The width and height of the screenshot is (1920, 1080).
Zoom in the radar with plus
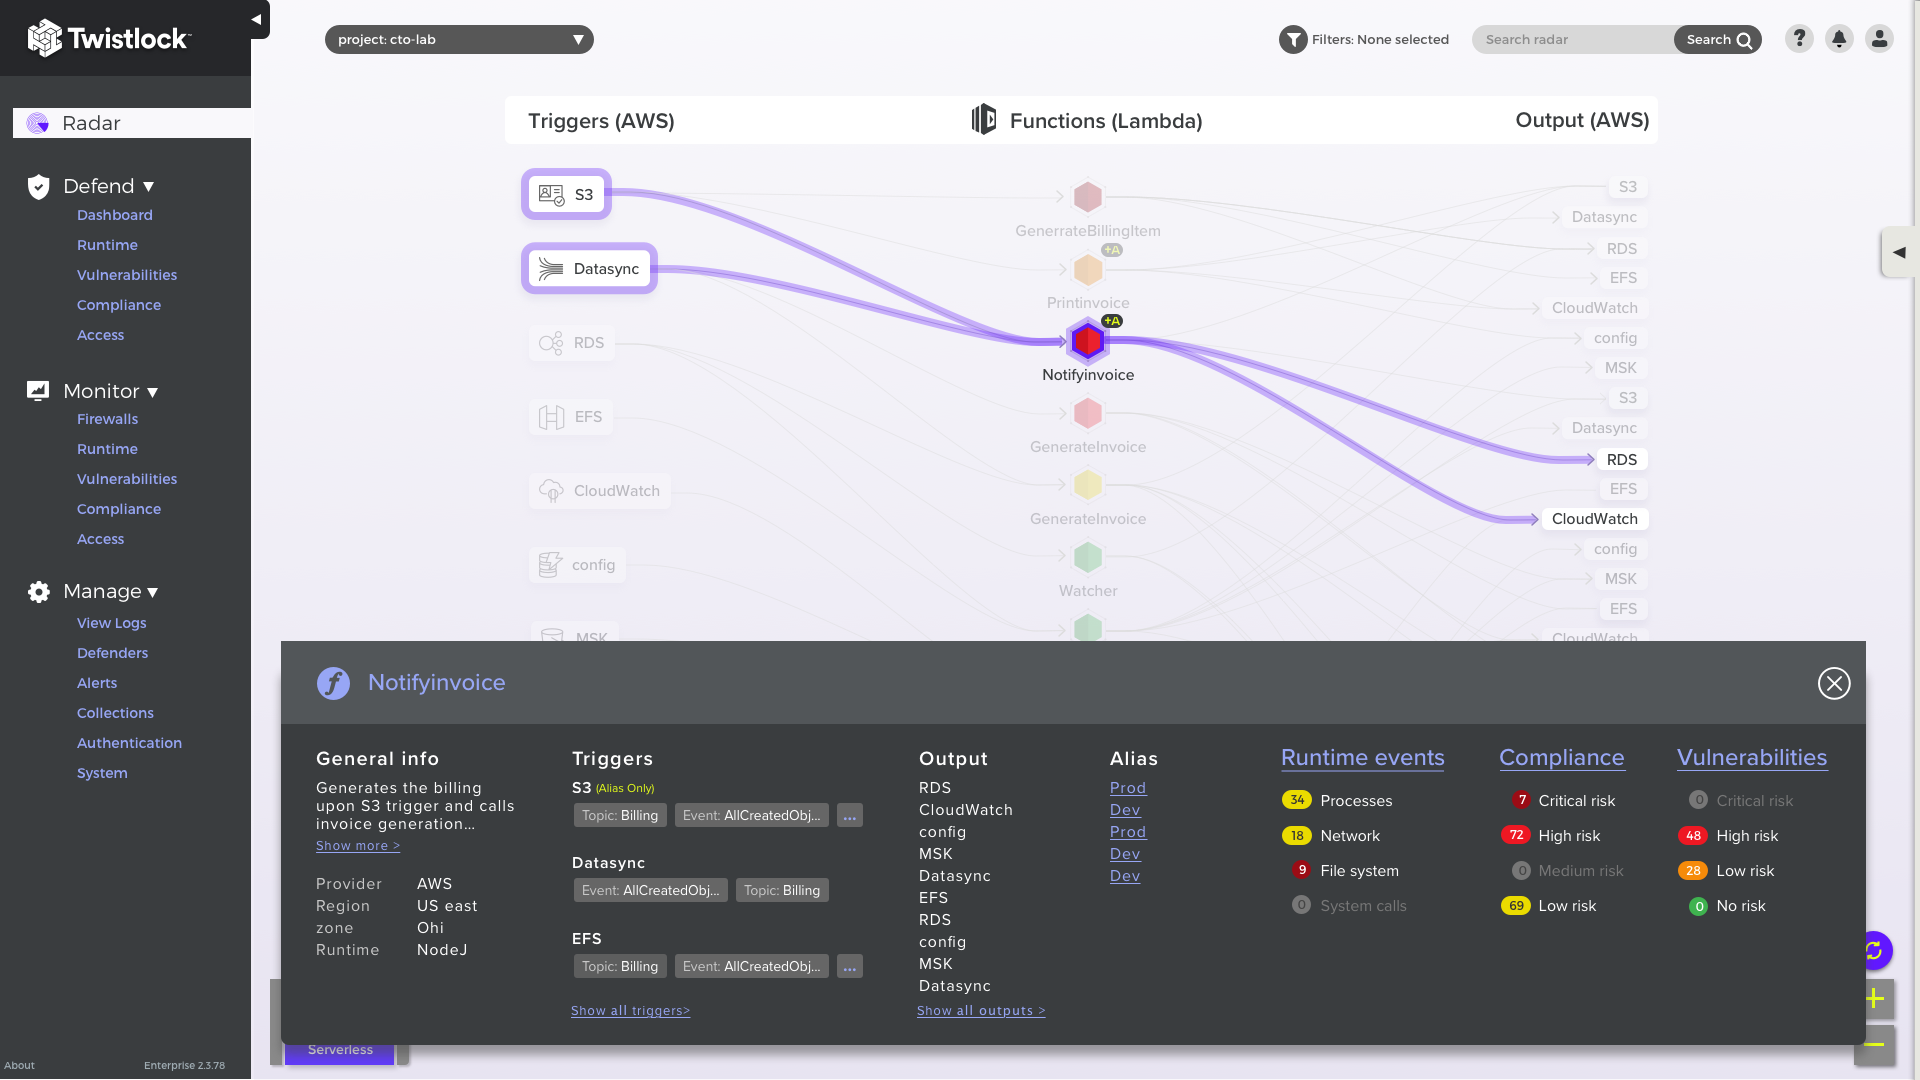coord(1875,998)
